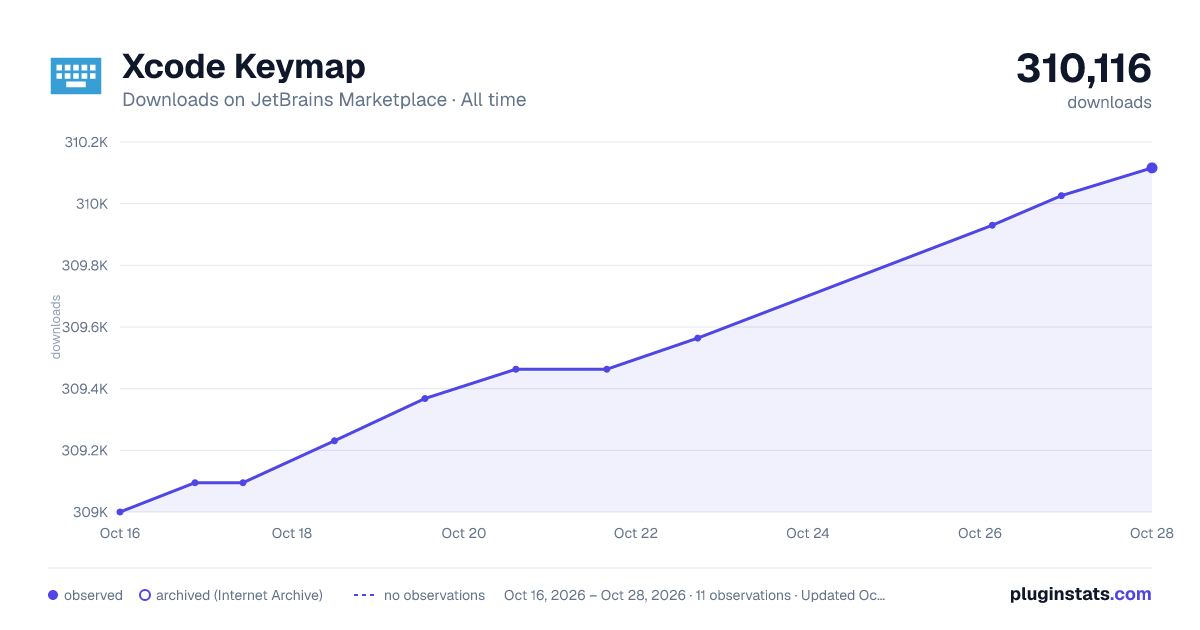Click the 309.2K y-axis label
The width and height of the screenshot is (1200, 630).
tap(85, 450)
